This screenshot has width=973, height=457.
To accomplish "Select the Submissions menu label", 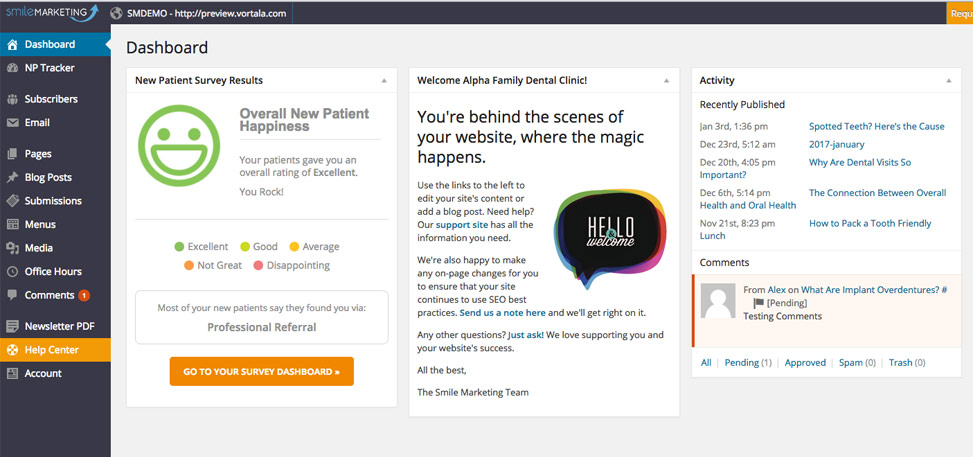I will 53,201.
